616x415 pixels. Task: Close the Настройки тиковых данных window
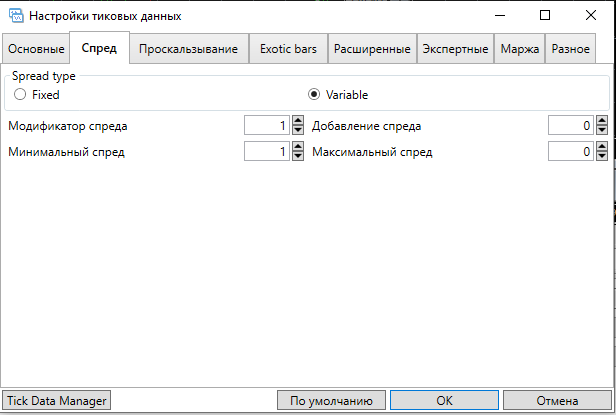tap(590, 16)
